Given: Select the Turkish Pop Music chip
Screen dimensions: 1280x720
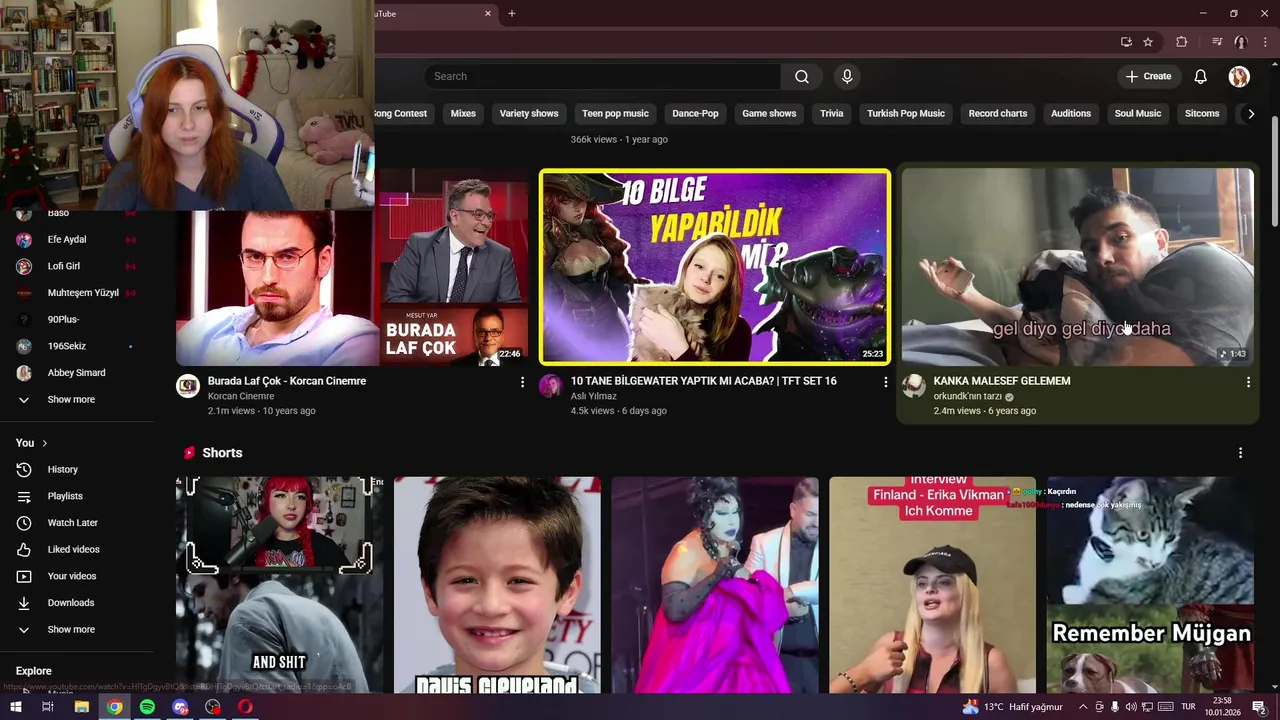Looking at the screenshot, I should click(906, 114).
